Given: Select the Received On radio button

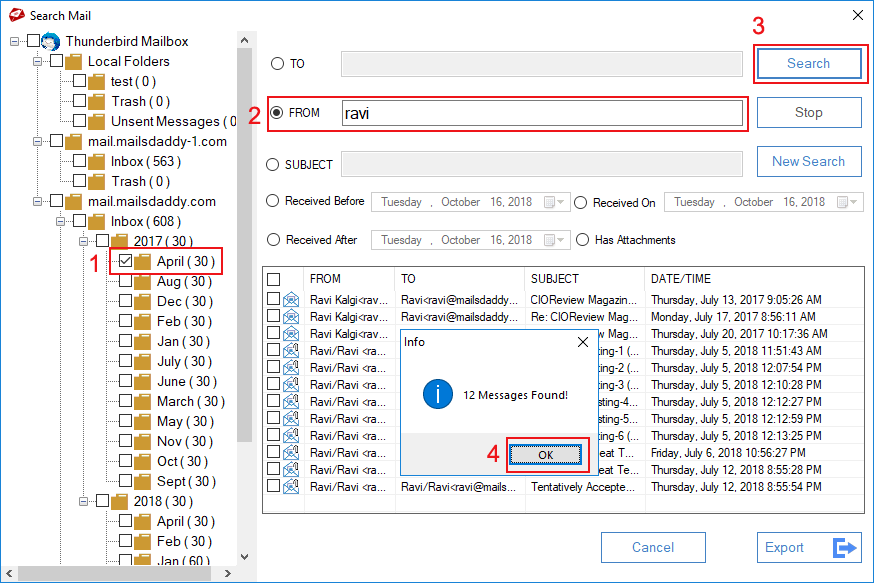Looking at the screenshot, I should pos(580,203).
